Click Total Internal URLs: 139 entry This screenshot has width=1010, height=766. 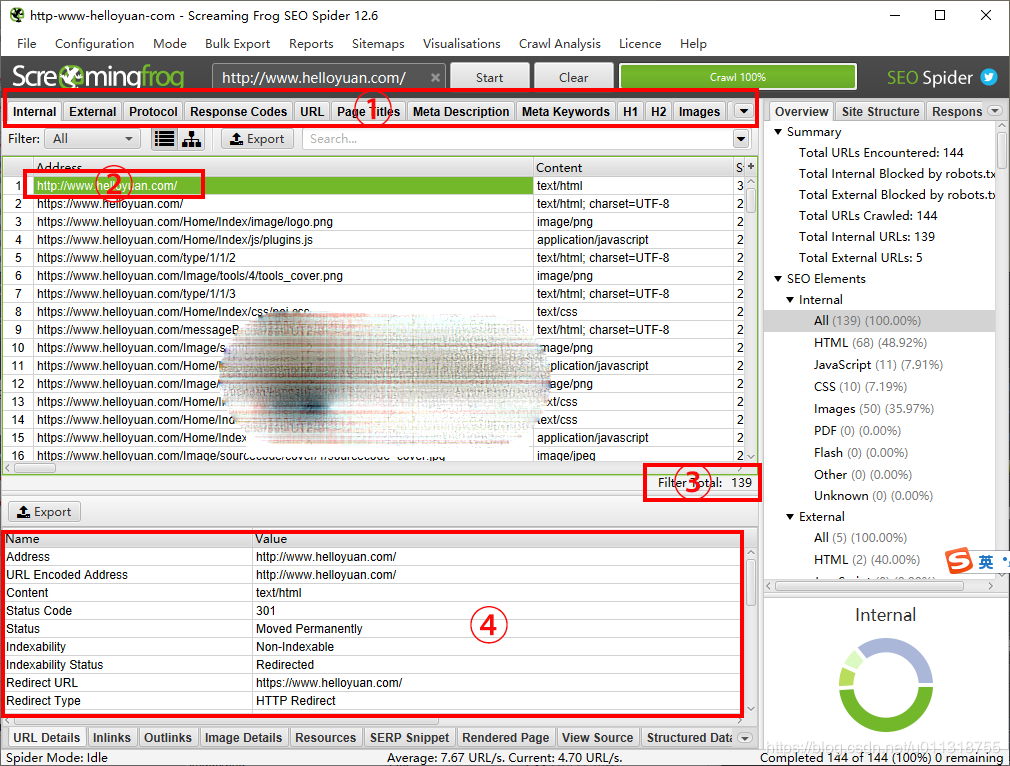pos(866,236)
